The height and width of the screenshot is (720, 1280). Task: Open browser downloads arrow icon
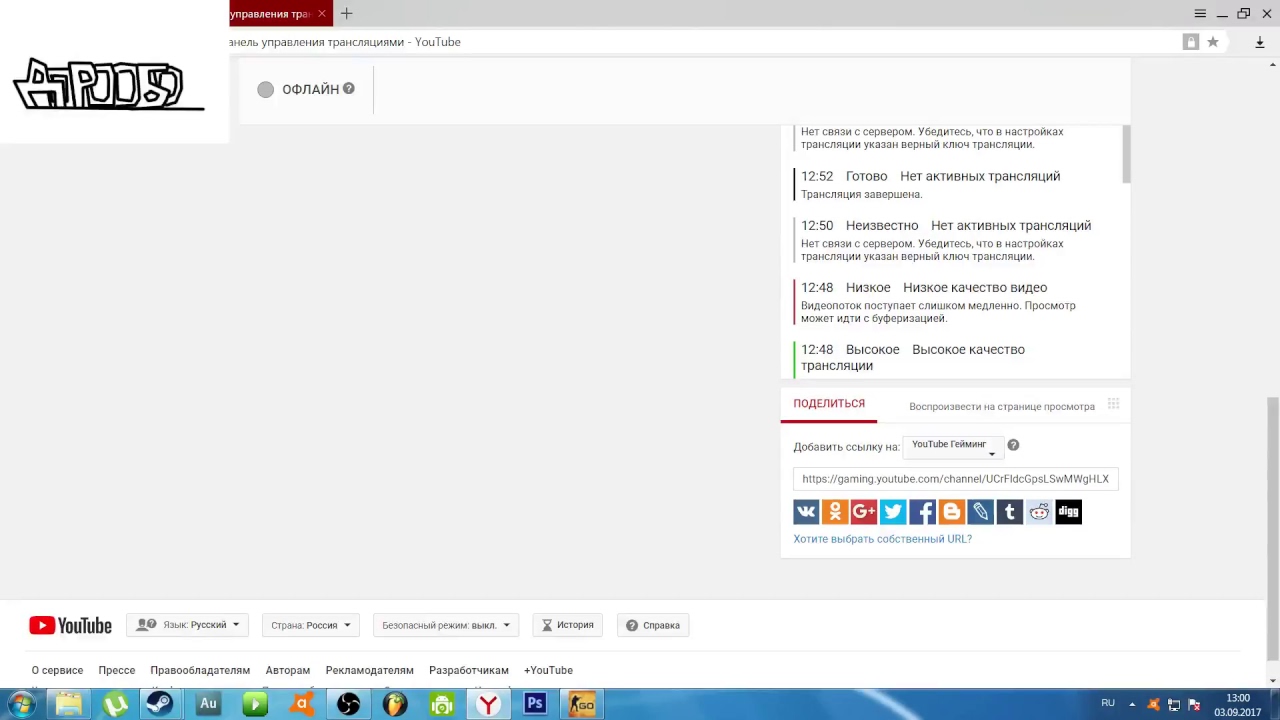[x=1260, y=42]
